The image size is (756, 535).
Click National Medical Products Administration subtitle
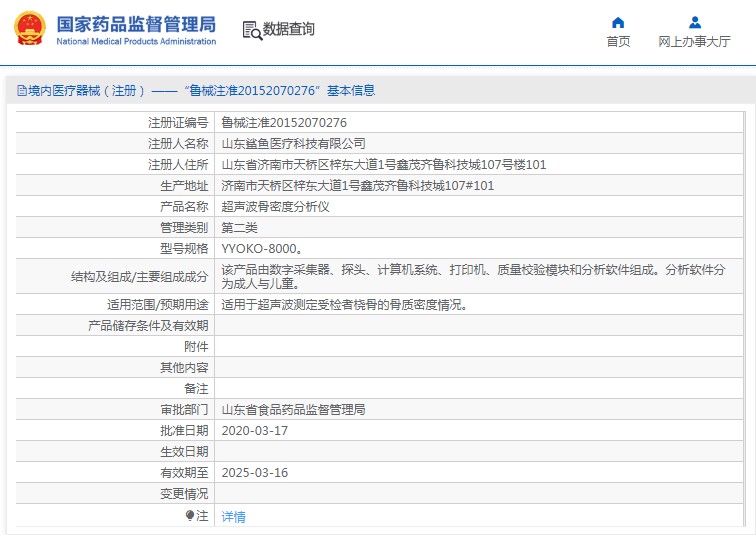pos(136,41)
